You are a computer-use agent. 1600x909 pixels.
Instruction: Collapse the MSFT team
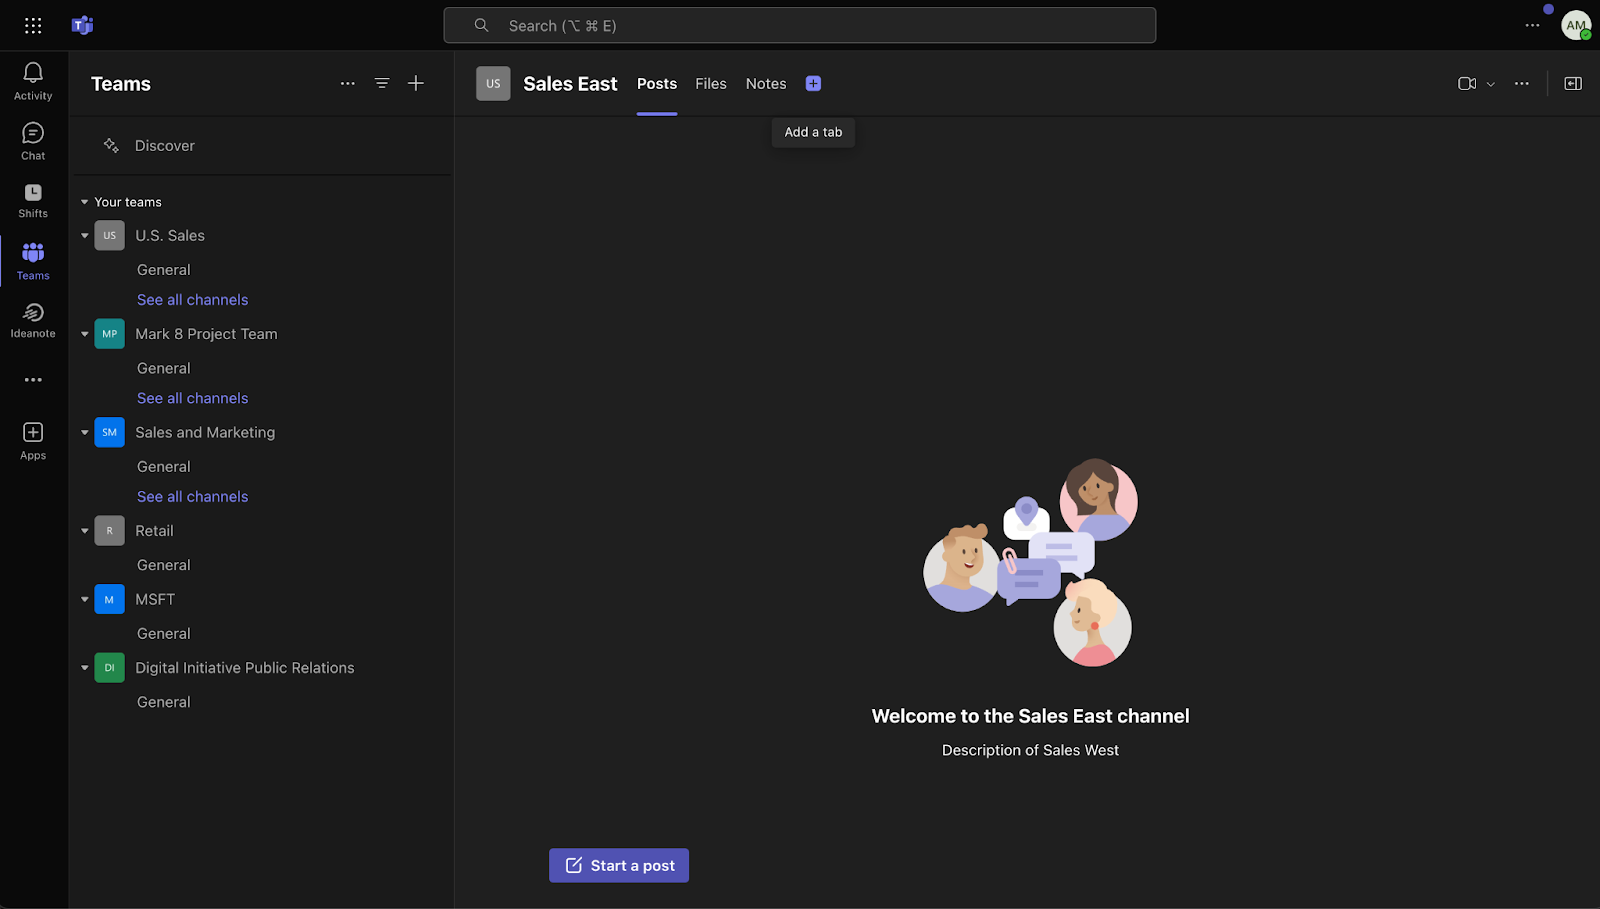point(85,599)
